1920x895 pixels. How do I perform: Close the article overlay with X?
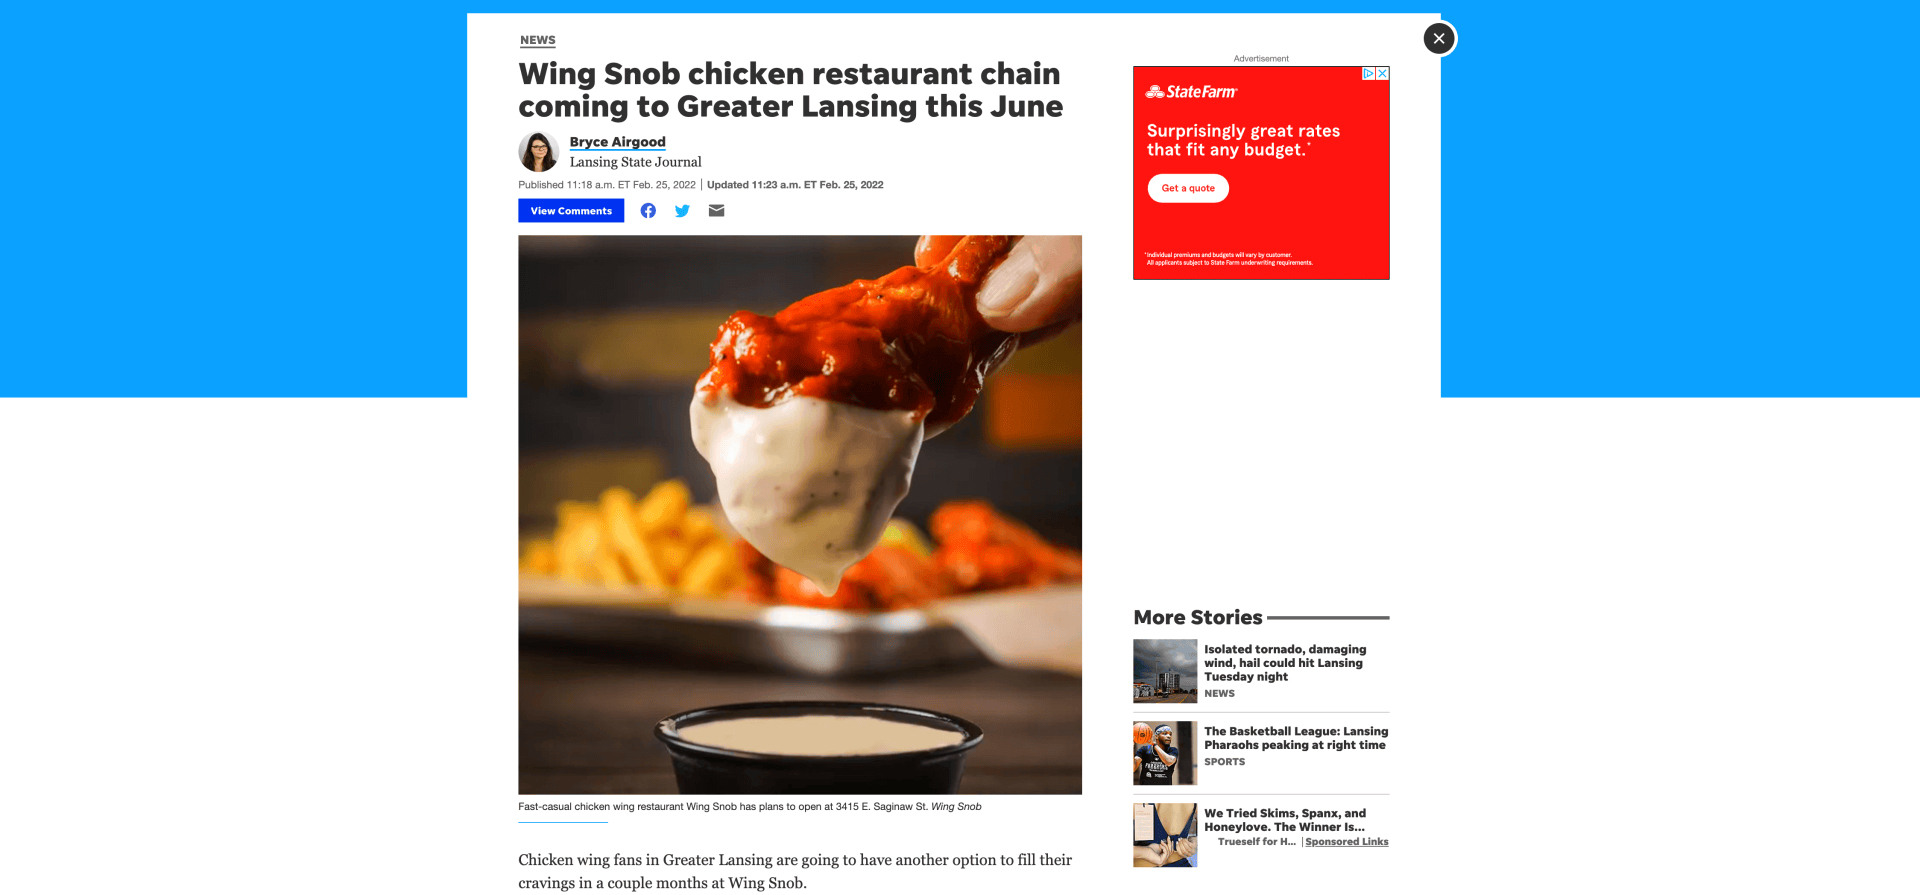point(1439,39)
